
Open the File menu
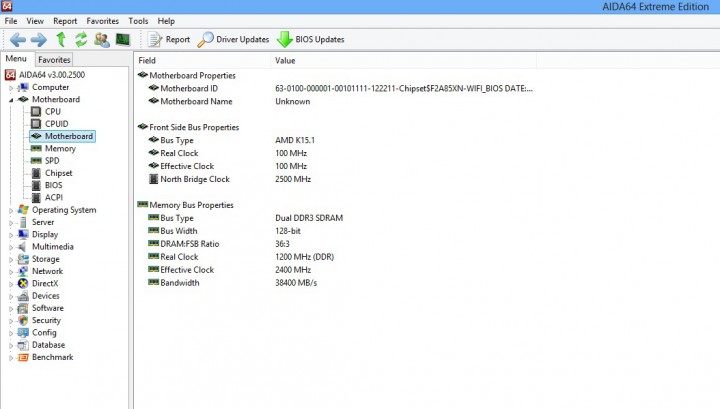click(11, 21)
